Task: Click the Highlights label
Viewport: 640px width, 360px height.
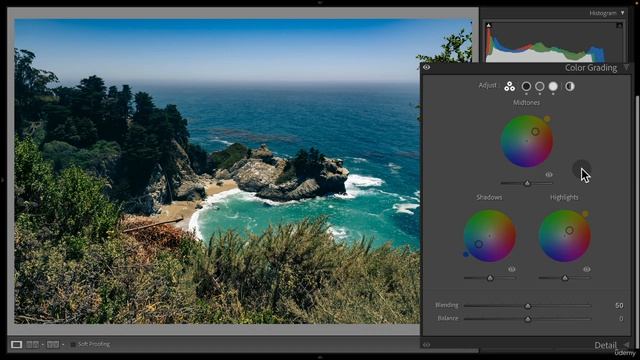Action: pyautogui.click(x=564, y=198)
